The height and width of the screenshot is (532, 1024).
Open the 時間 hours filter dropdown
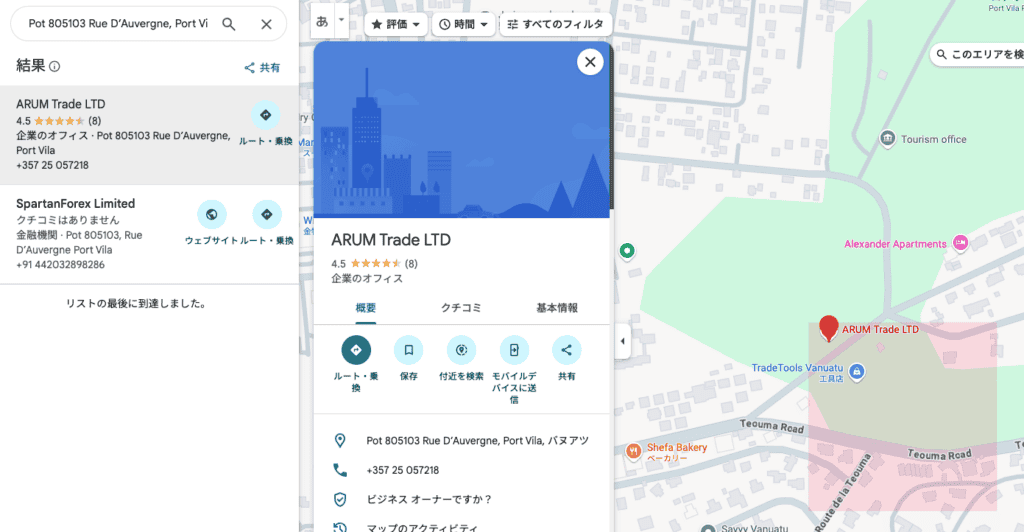[463, 24]
